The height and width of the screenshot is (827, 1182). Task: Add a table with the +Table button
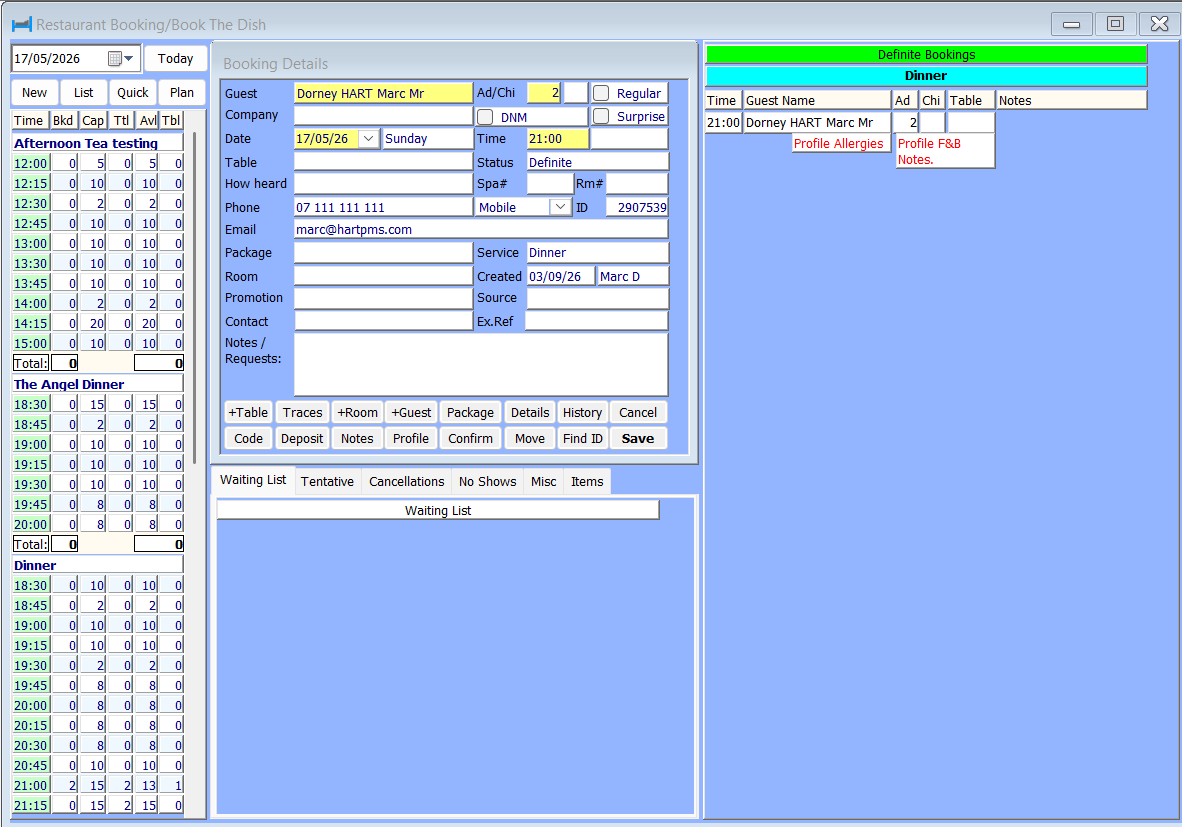(x=248, y=413)
